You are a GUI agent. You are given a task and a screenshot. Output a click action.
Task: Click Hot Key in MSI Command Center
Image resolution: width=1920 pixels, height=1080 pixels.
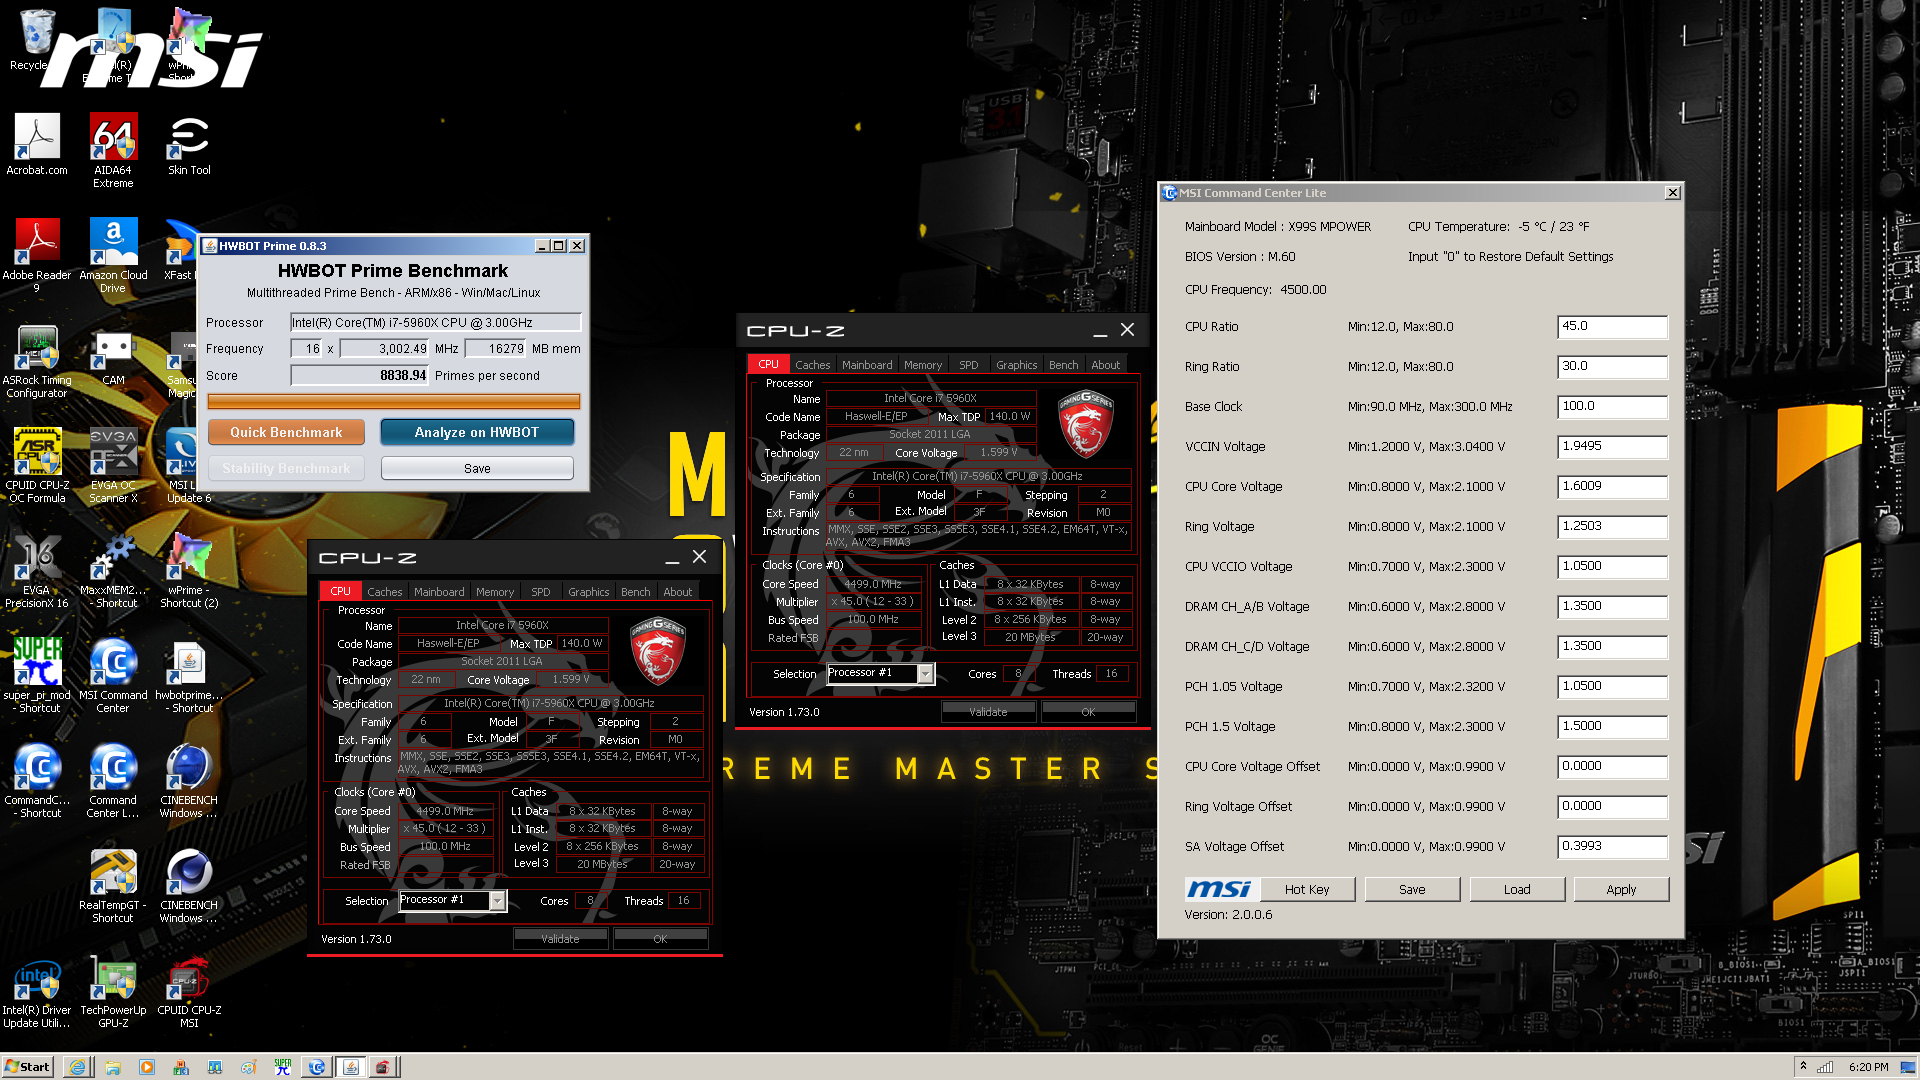1307,889
